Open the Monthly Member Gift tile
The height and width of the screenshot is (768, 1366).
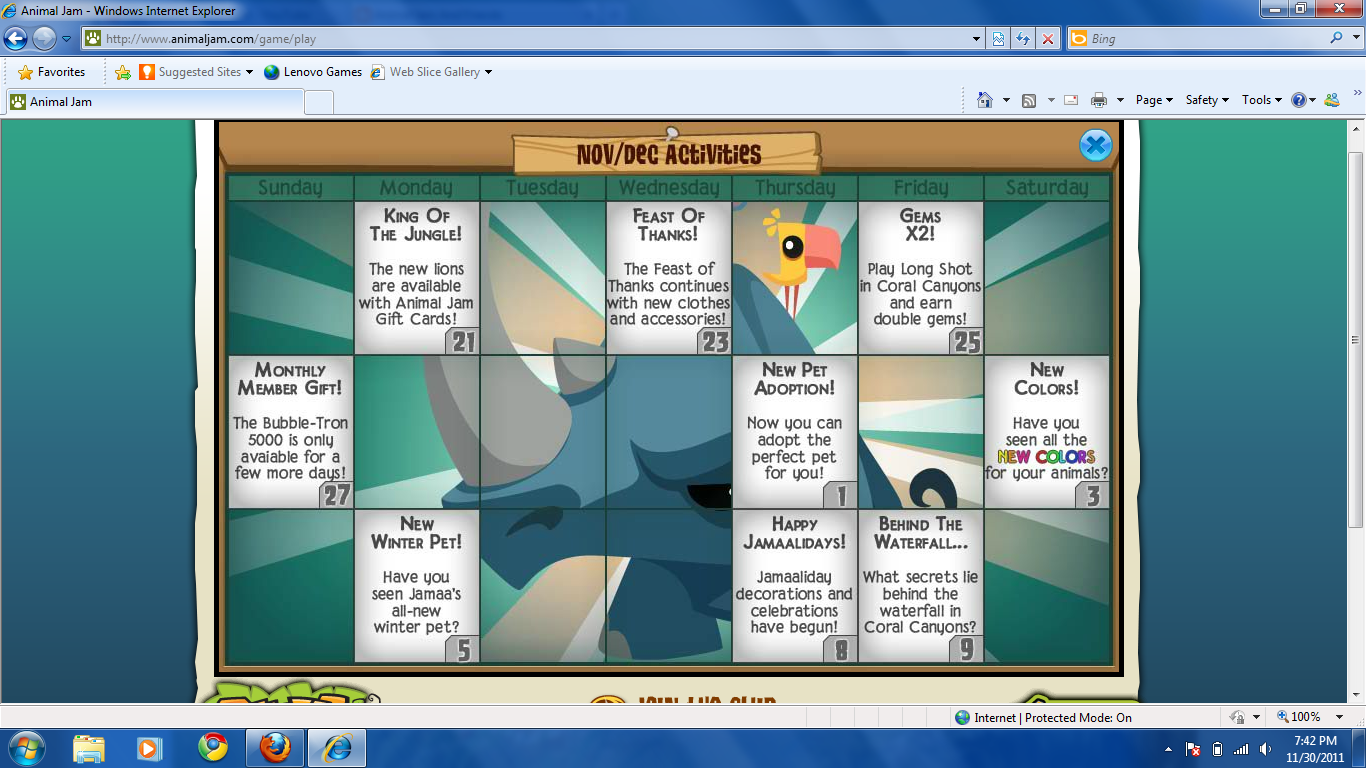pyautogui.click(x=290, y=432)
